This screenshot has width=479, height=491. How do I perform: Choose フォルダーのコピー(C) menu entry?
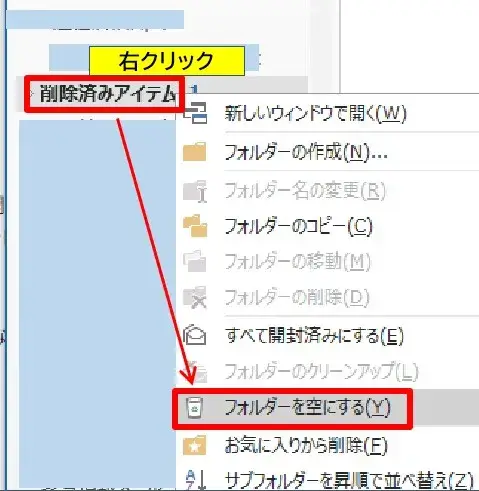(298, 227)
